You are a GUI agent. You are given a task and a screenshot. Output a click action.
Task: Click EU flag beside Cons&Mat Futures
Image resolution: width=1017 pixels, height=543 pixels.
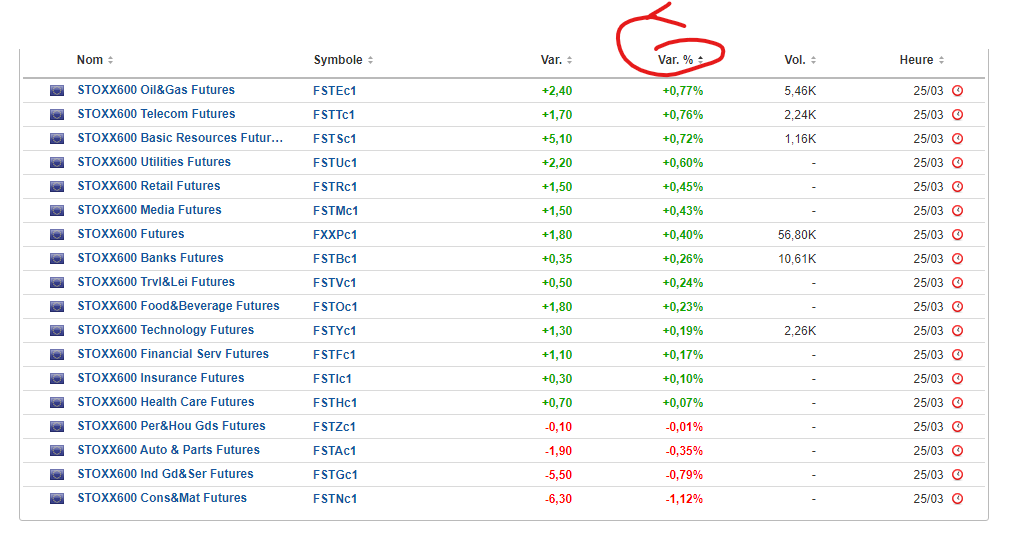(57, 499)
